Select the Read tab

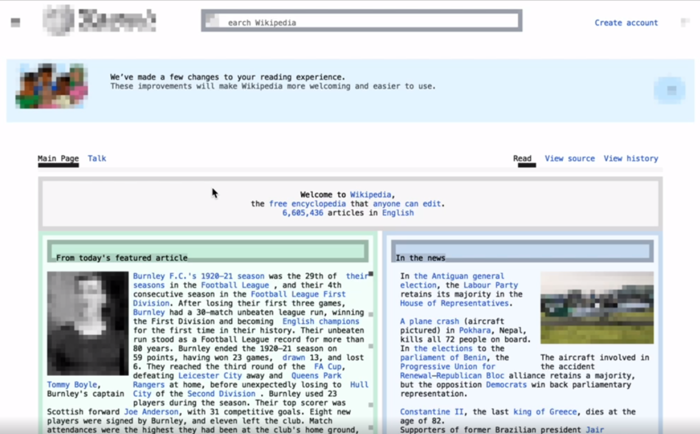pos(522,159)
